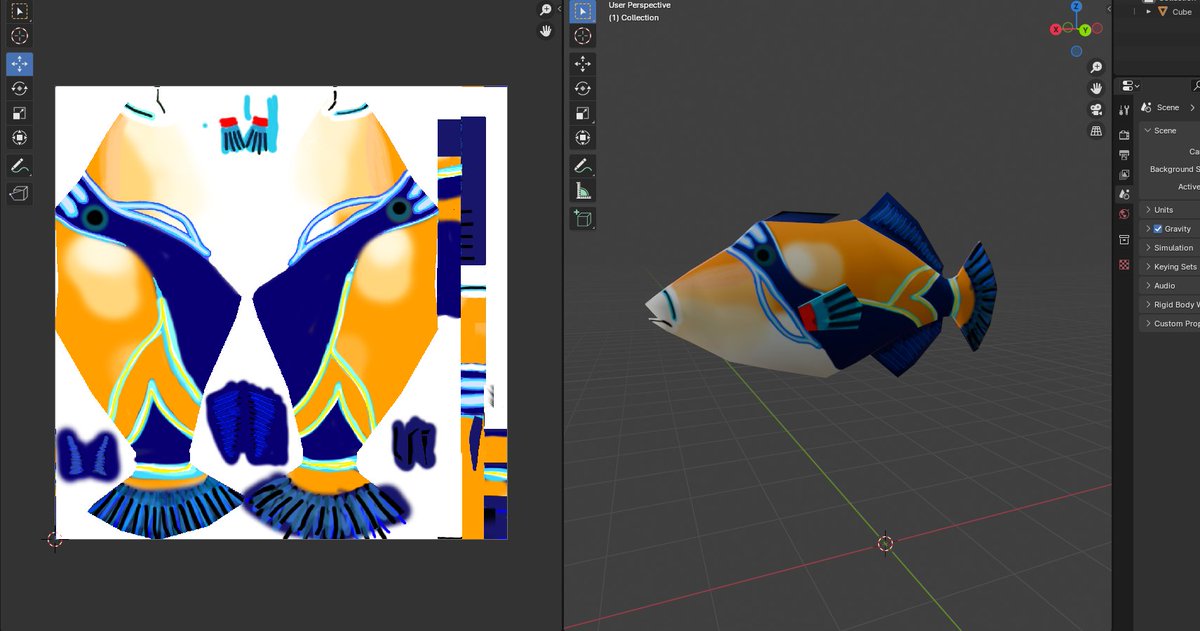Viewport: 1200px width, 631px height.
Task: Snap view to the negative X axis circle
Action: [x=1097, y=27]
